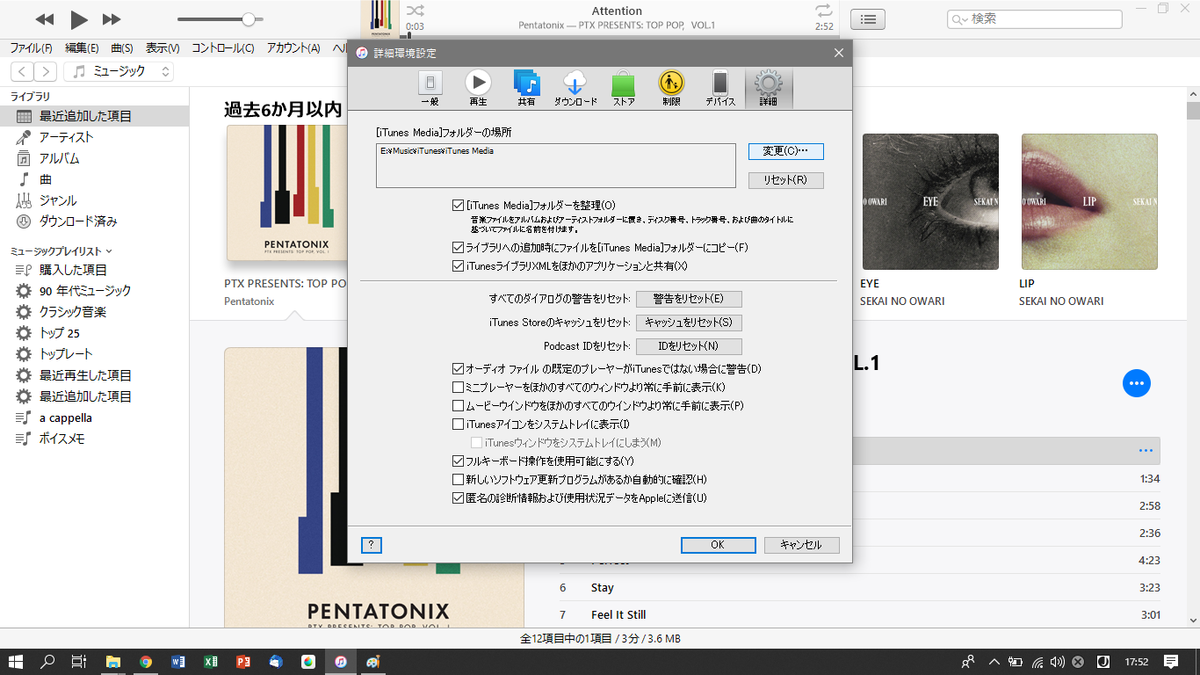This screenshot has width=1200, height=675.
Task: Open the ダウンロード (Downloads) preferences tab icon
Action: click(575, 88)
